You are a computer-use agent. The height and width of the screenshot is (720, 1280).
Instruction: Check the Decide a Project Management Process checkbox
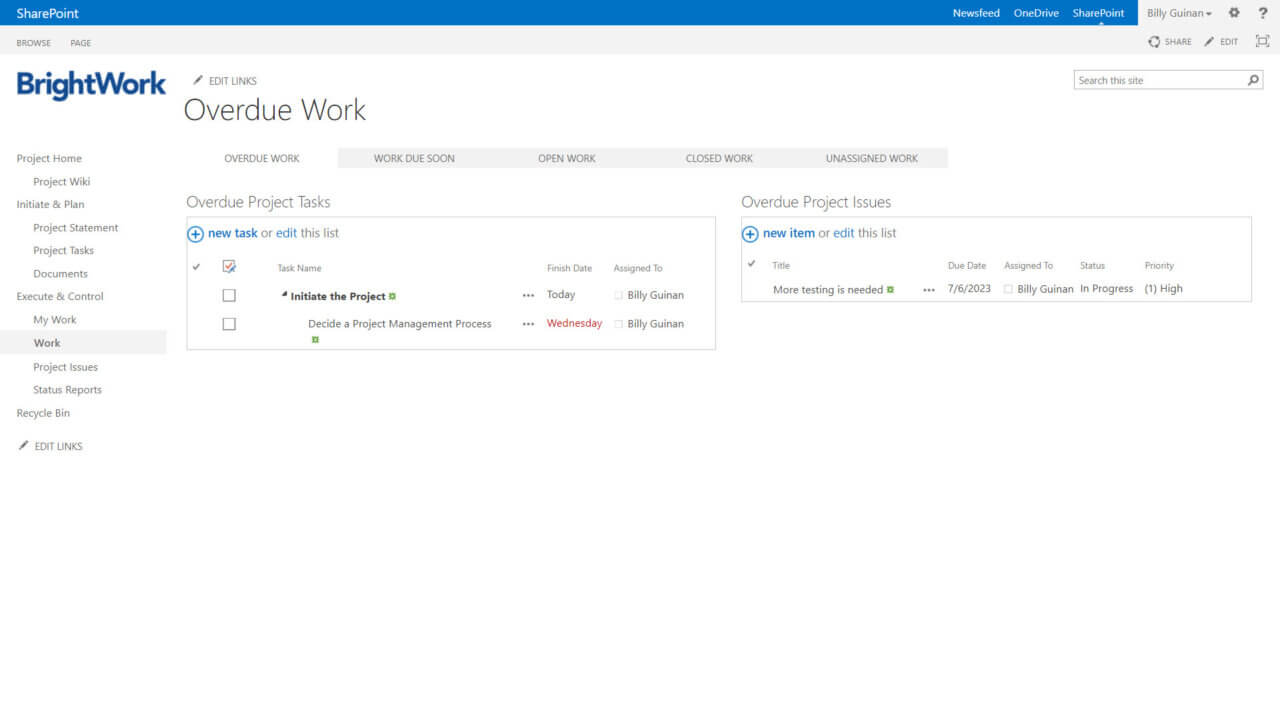(x=229, y=323)
